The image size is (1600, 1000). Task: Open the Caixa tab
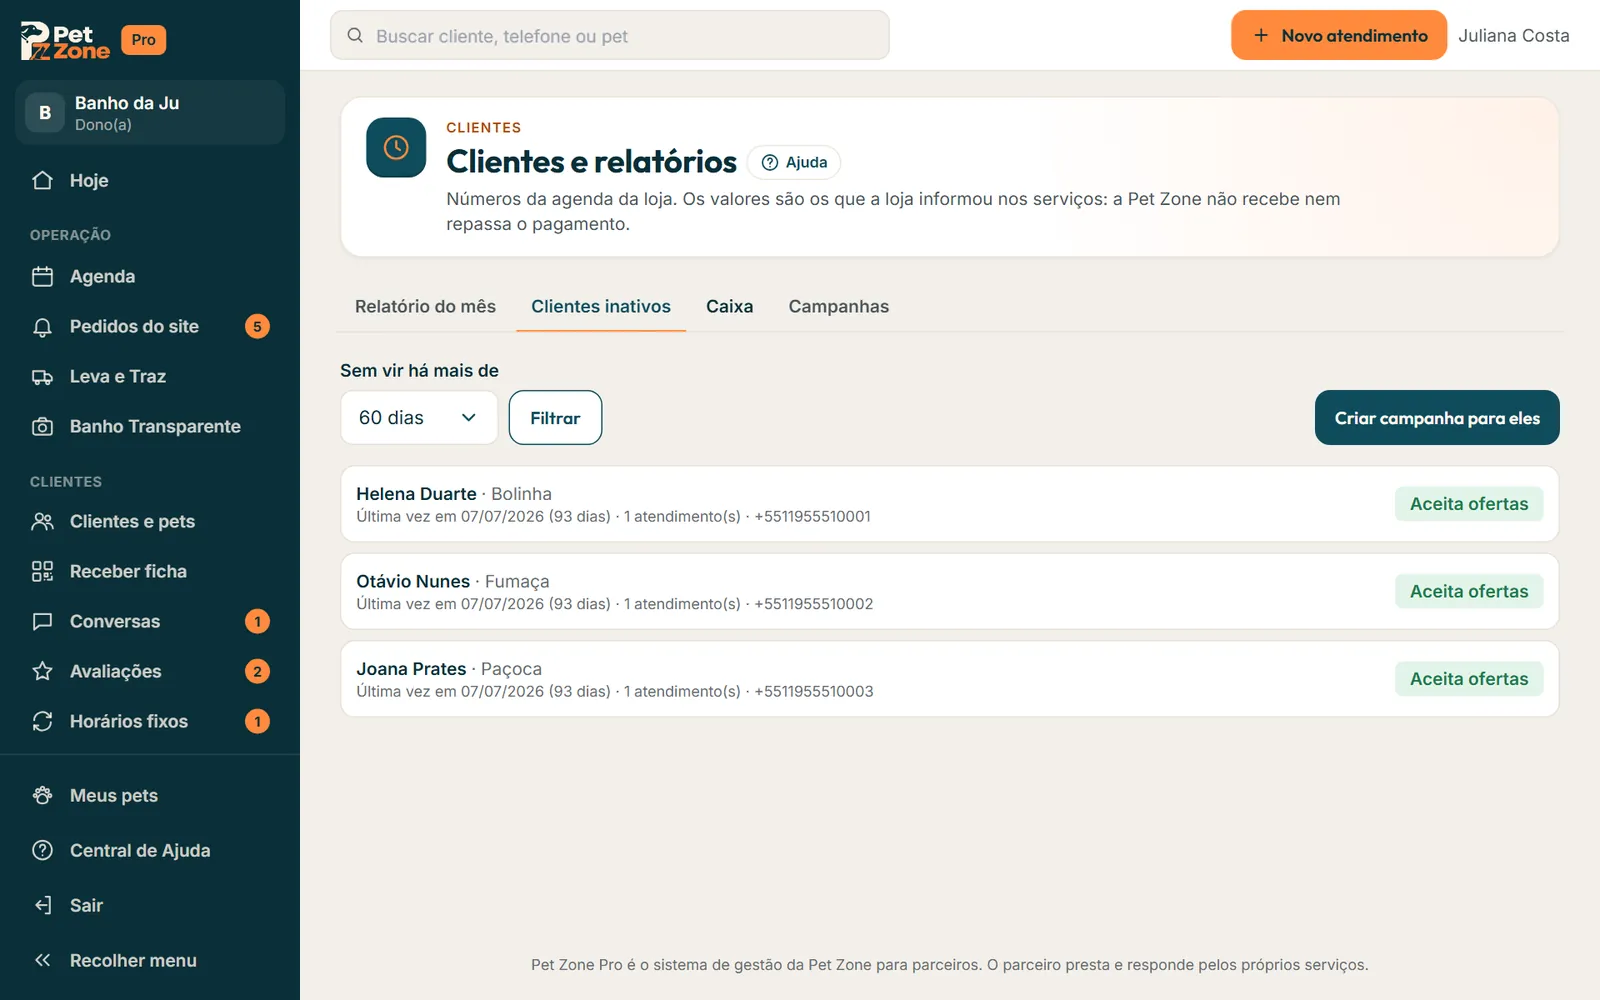coord(730,306)
